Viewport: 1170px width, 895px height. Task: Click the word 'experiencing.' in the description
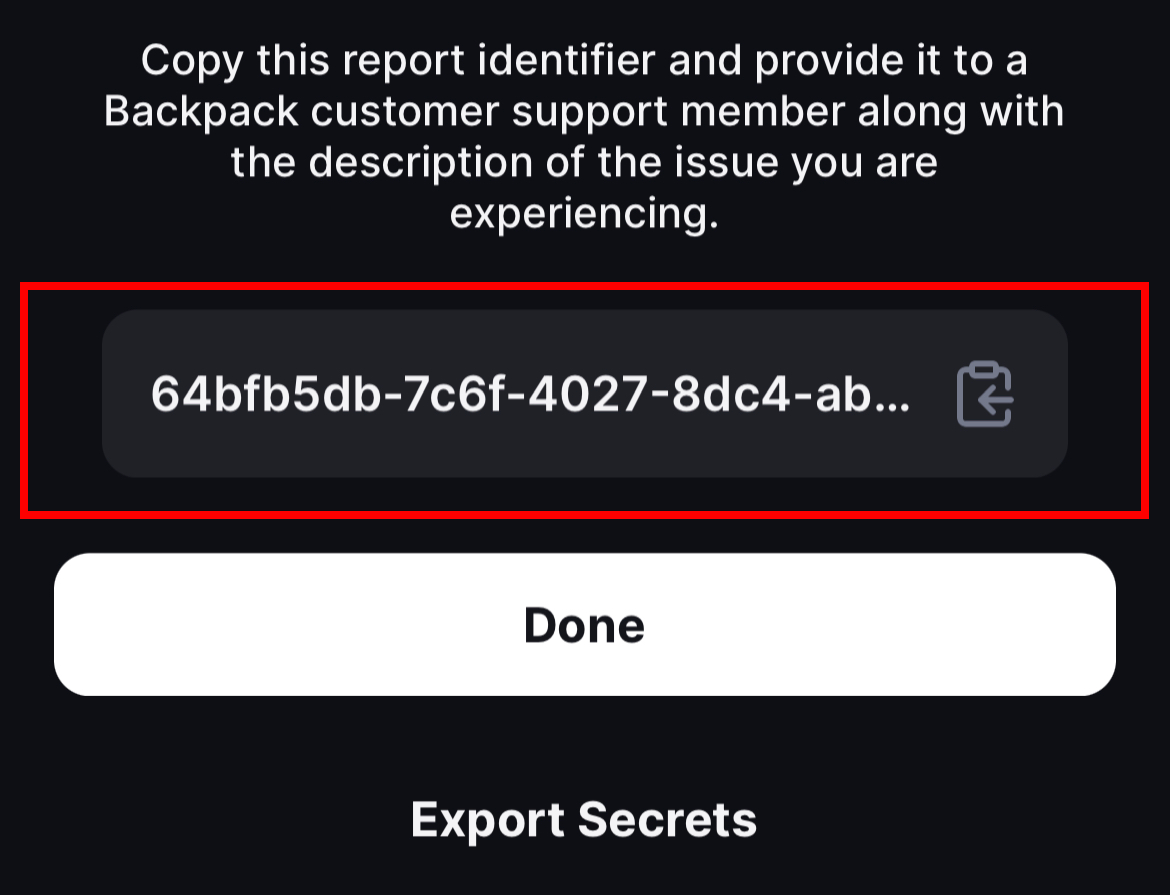[584, 214]
